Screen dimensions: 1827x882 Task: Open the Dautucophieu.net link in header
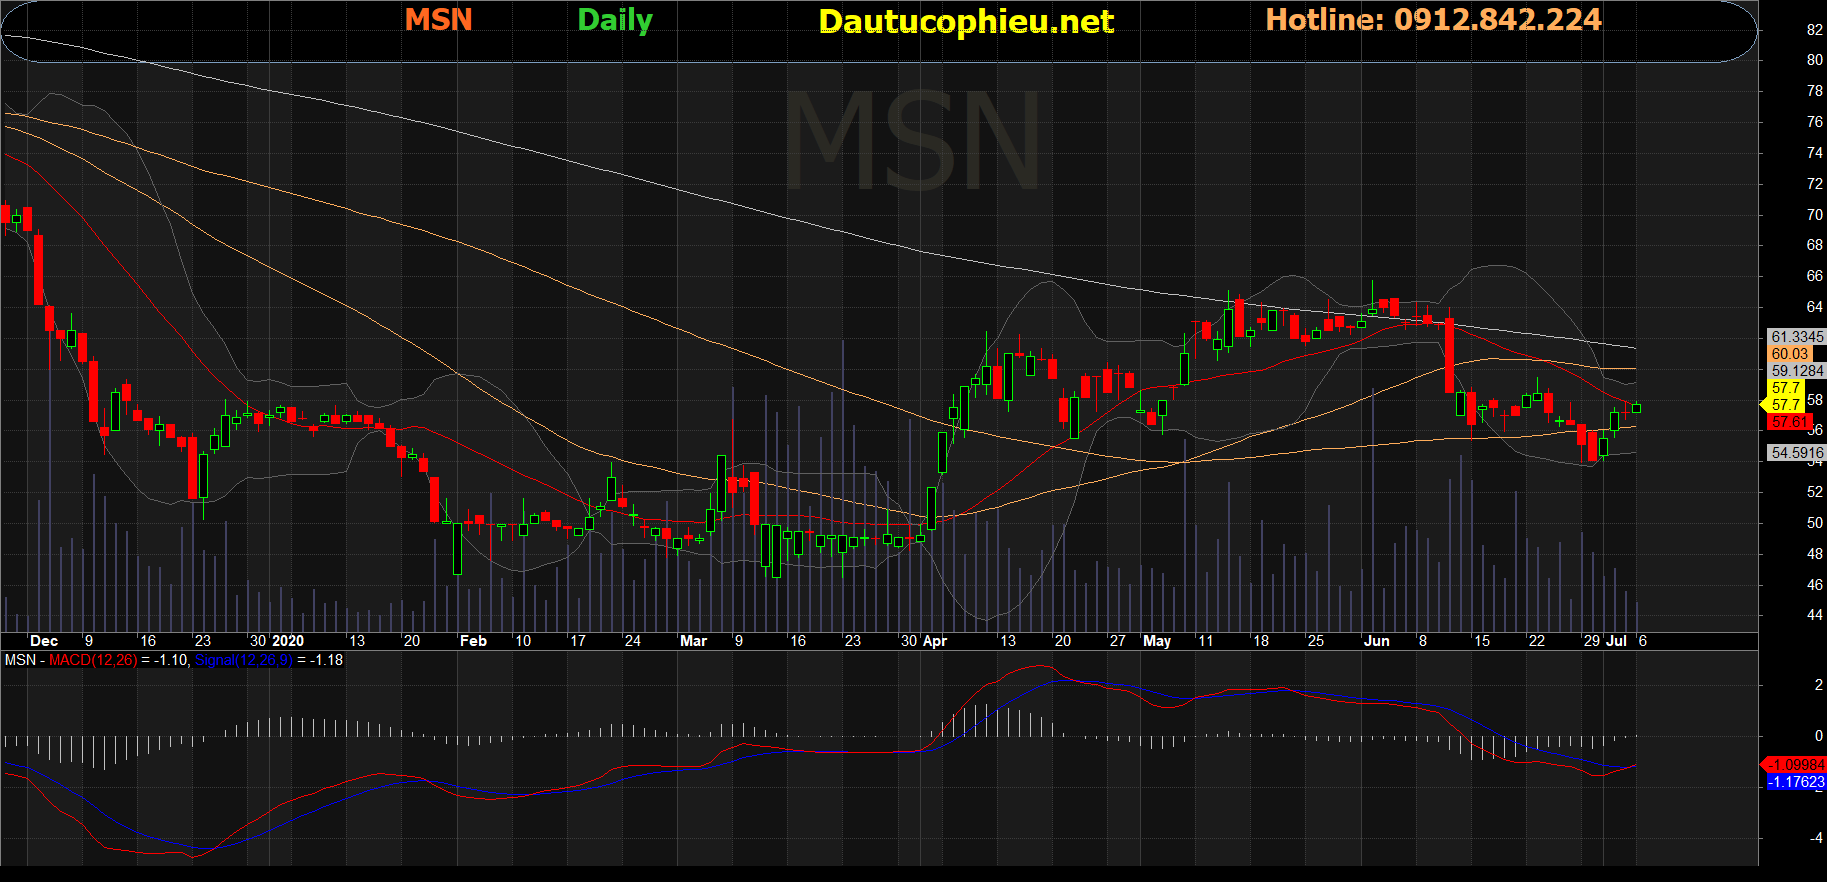click(x=965, y=21)
